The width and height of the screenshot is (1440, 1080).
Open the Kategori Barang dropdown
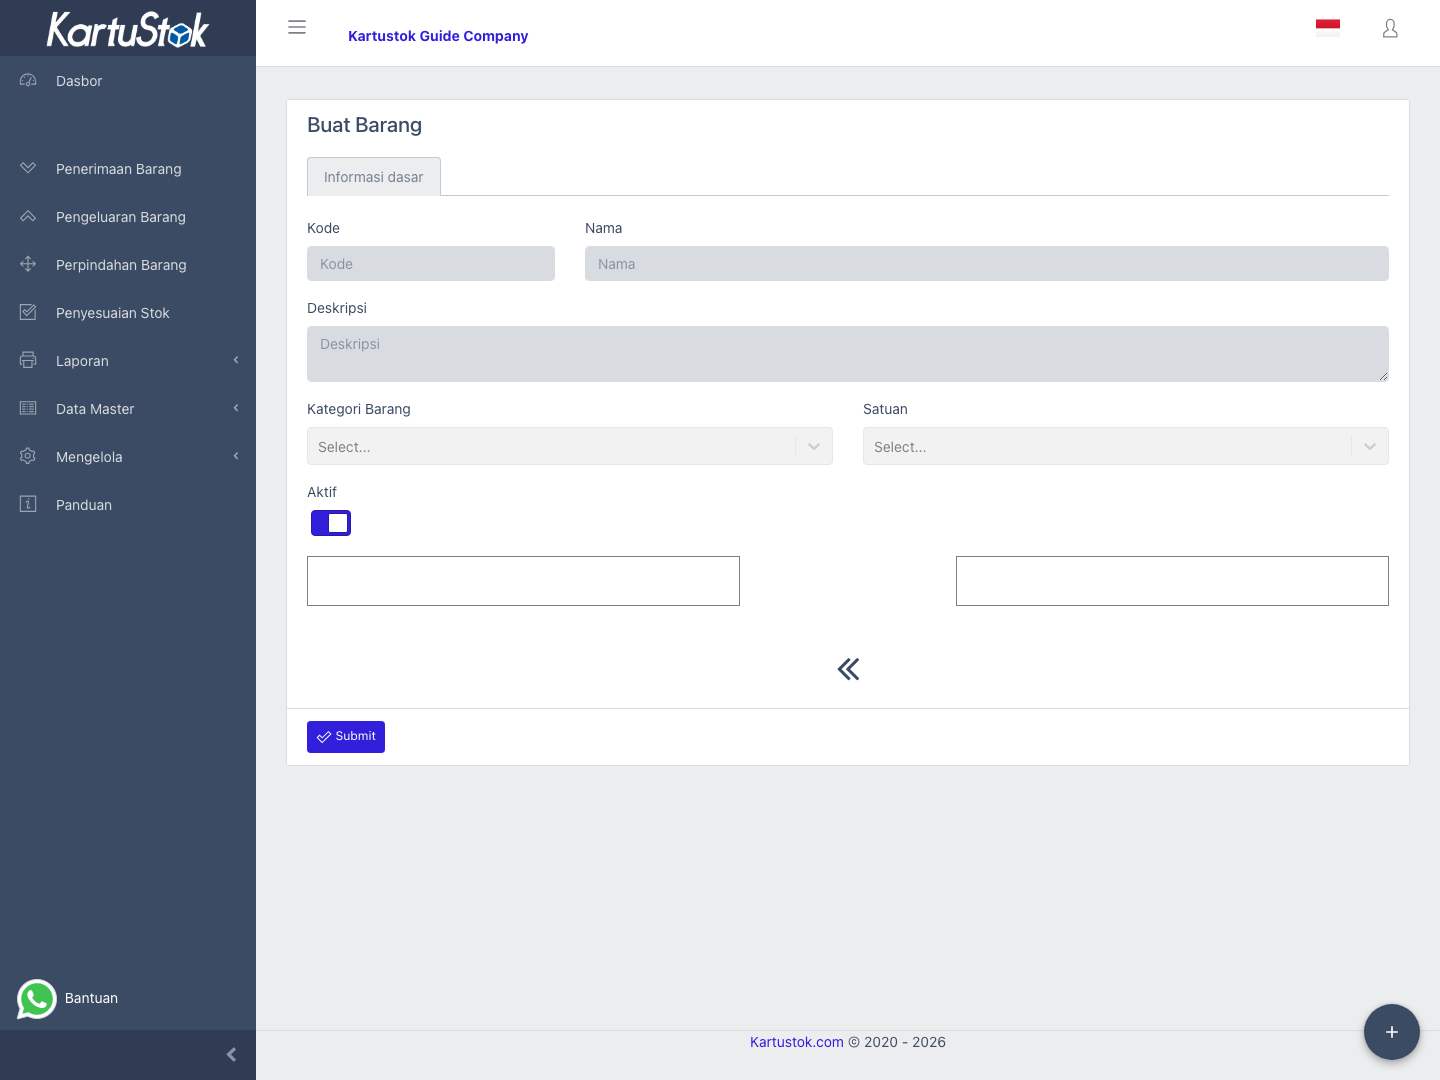pos(570,446)
